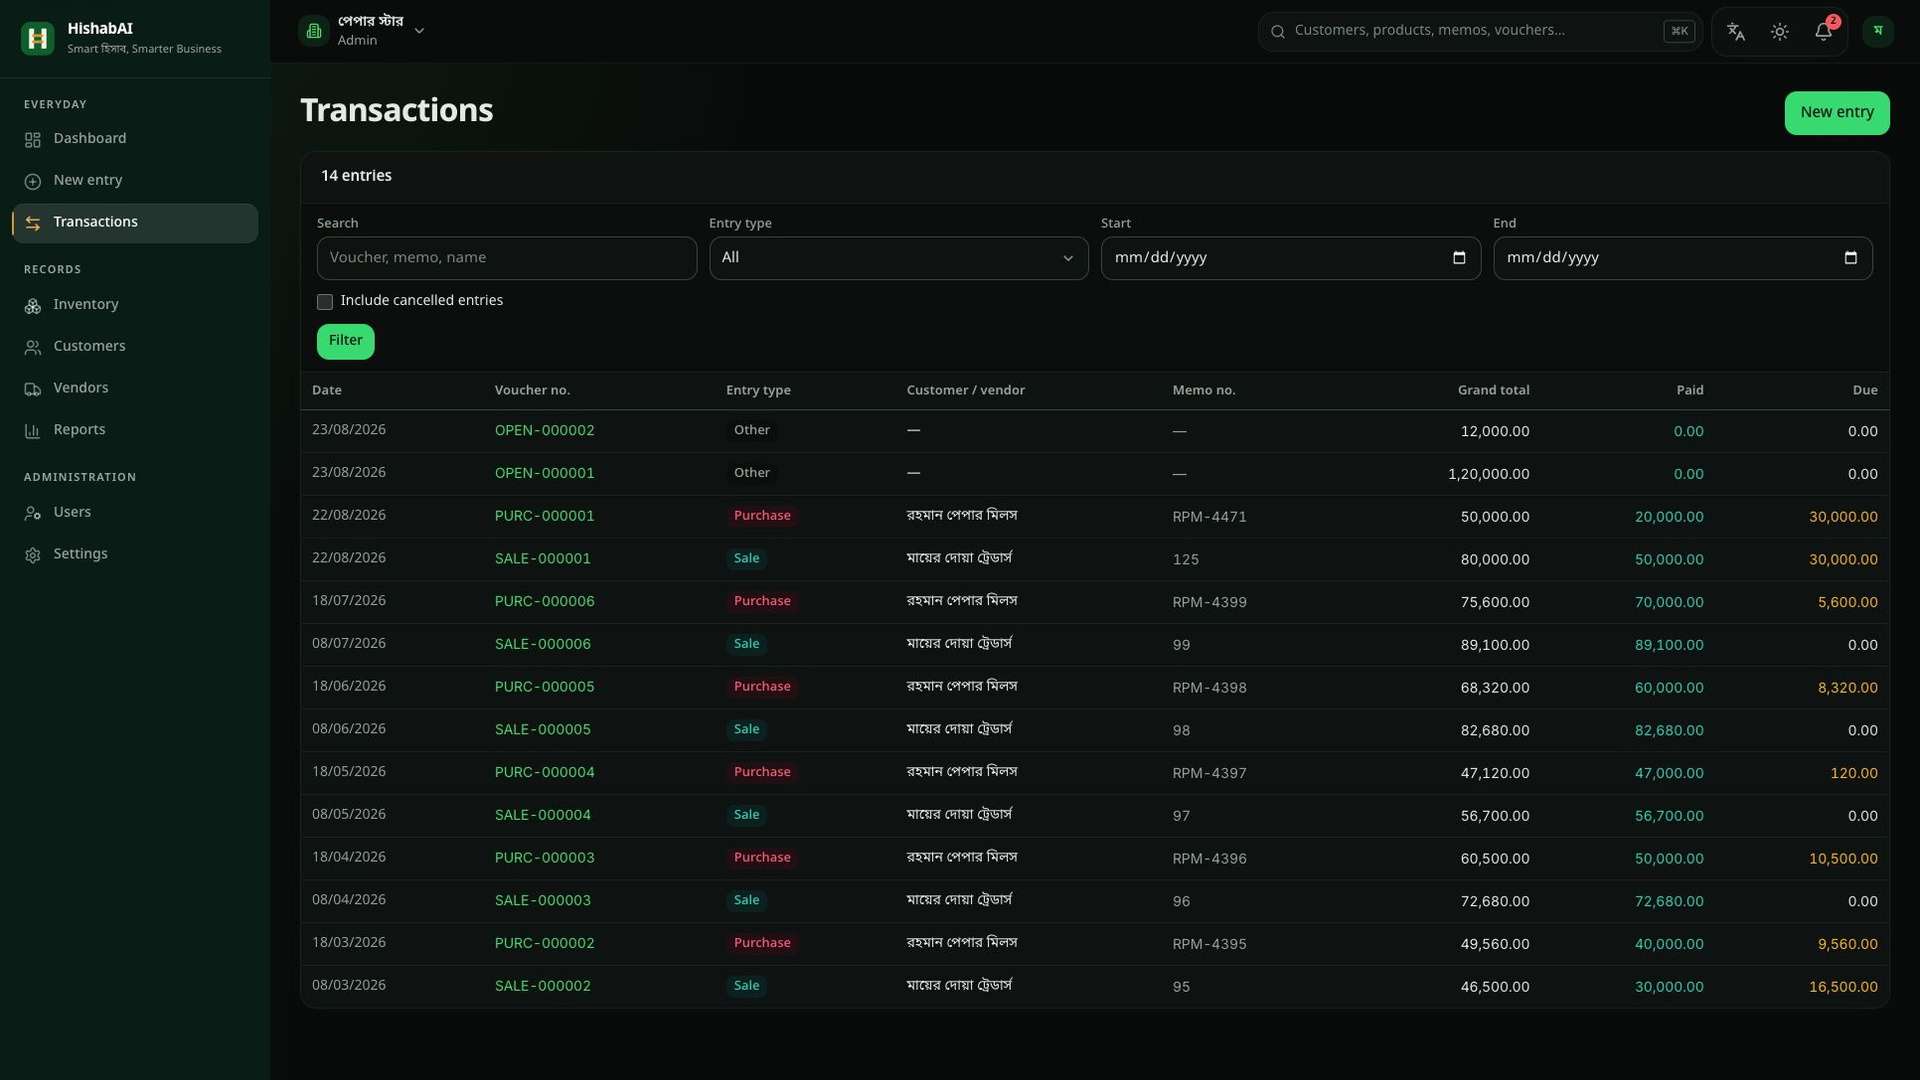This screenshot has height=1080, width=1920.
Task: Open the notifications bell icon
Action: click(x=1824, y=32)
